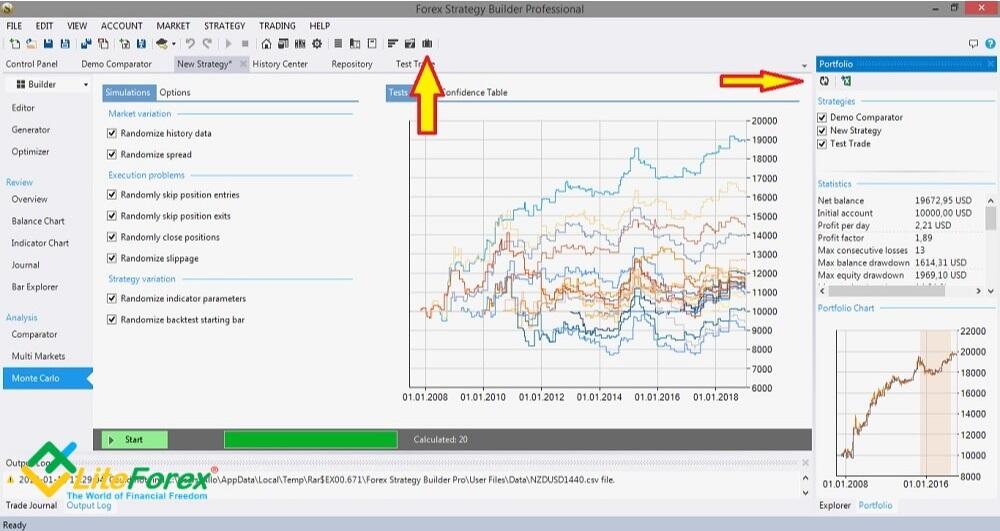The width and height of the screenshot is (1000, 531).
Task: Click Output Log scroll down arrow
Action: click(805, 493)
